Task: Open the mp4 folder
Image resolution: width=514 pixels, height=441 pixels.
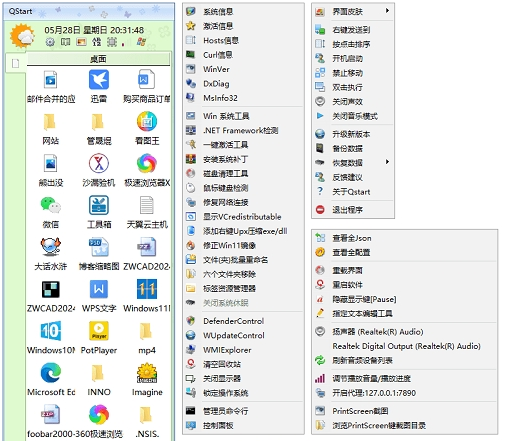Action: pos(147,337)
